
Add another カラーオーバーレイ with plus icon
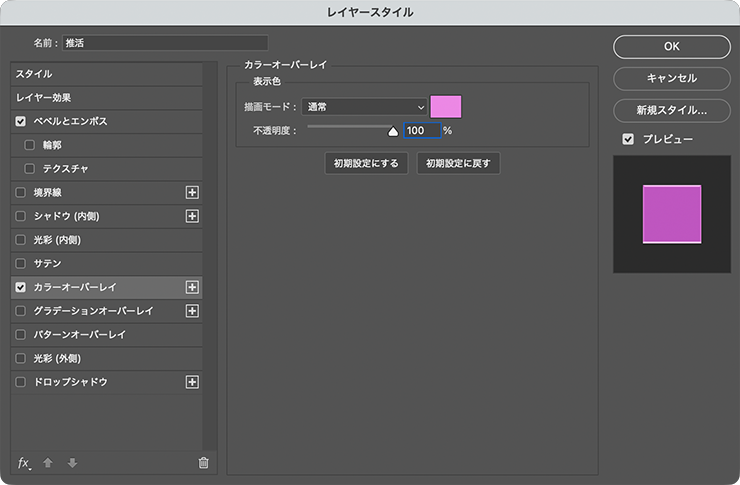coord(193,287)
